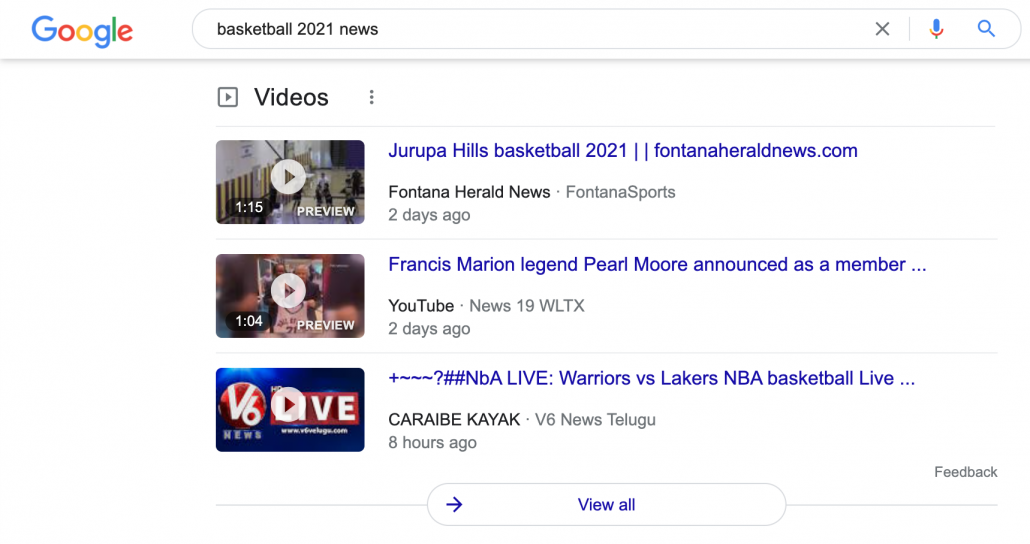Open Francis Marion legend Pearl Moore link

[657, 264]
